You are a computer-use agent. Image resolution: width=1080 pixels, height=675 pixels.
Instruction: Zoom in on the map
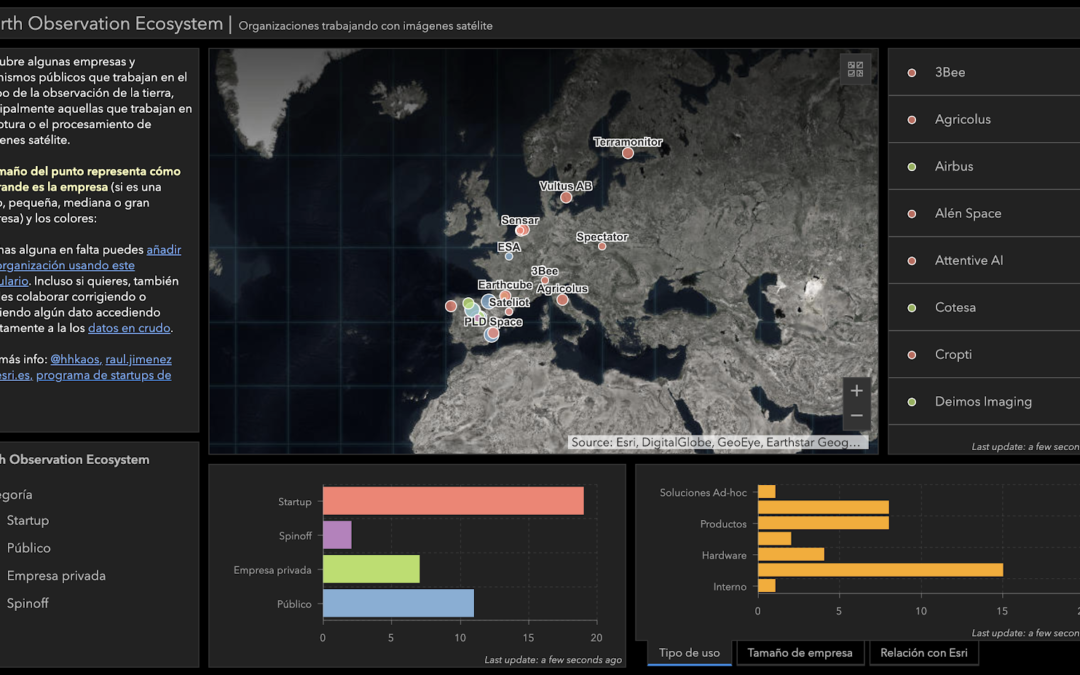tap(856, 391)
